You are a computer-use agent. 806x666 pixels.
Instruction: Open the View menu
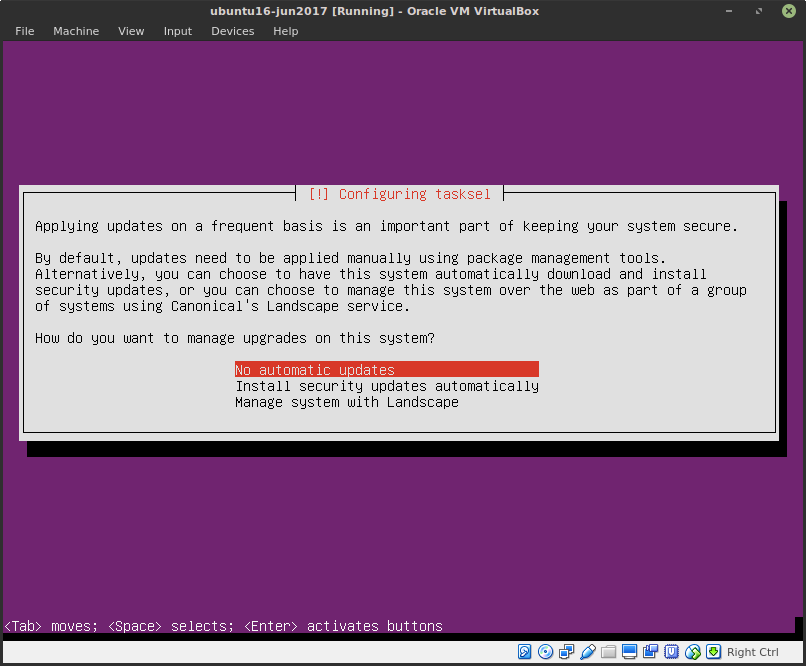(131, 31)
